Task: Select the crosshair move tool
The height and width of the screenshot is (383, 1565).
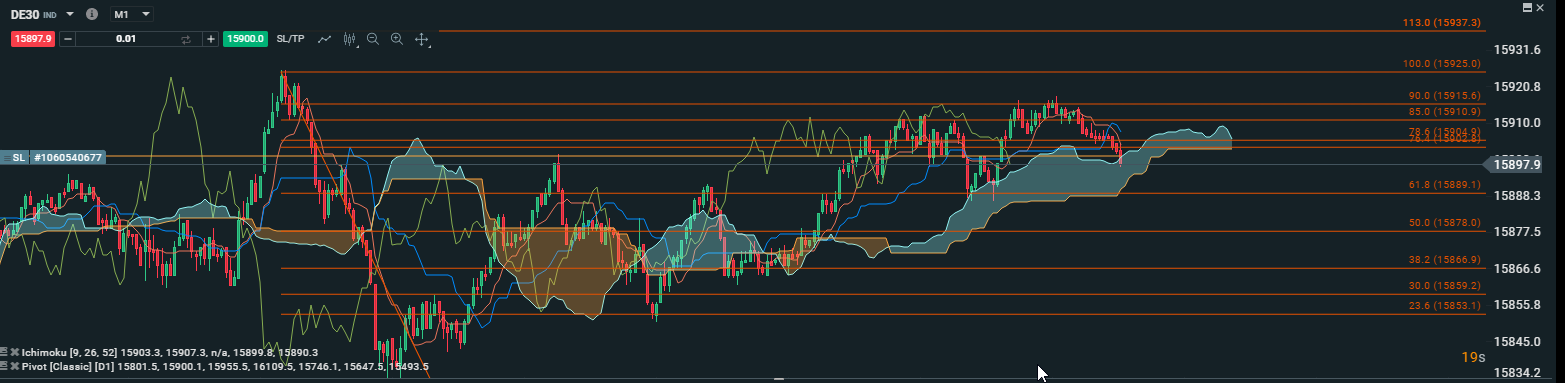Action: pos(422,40)
